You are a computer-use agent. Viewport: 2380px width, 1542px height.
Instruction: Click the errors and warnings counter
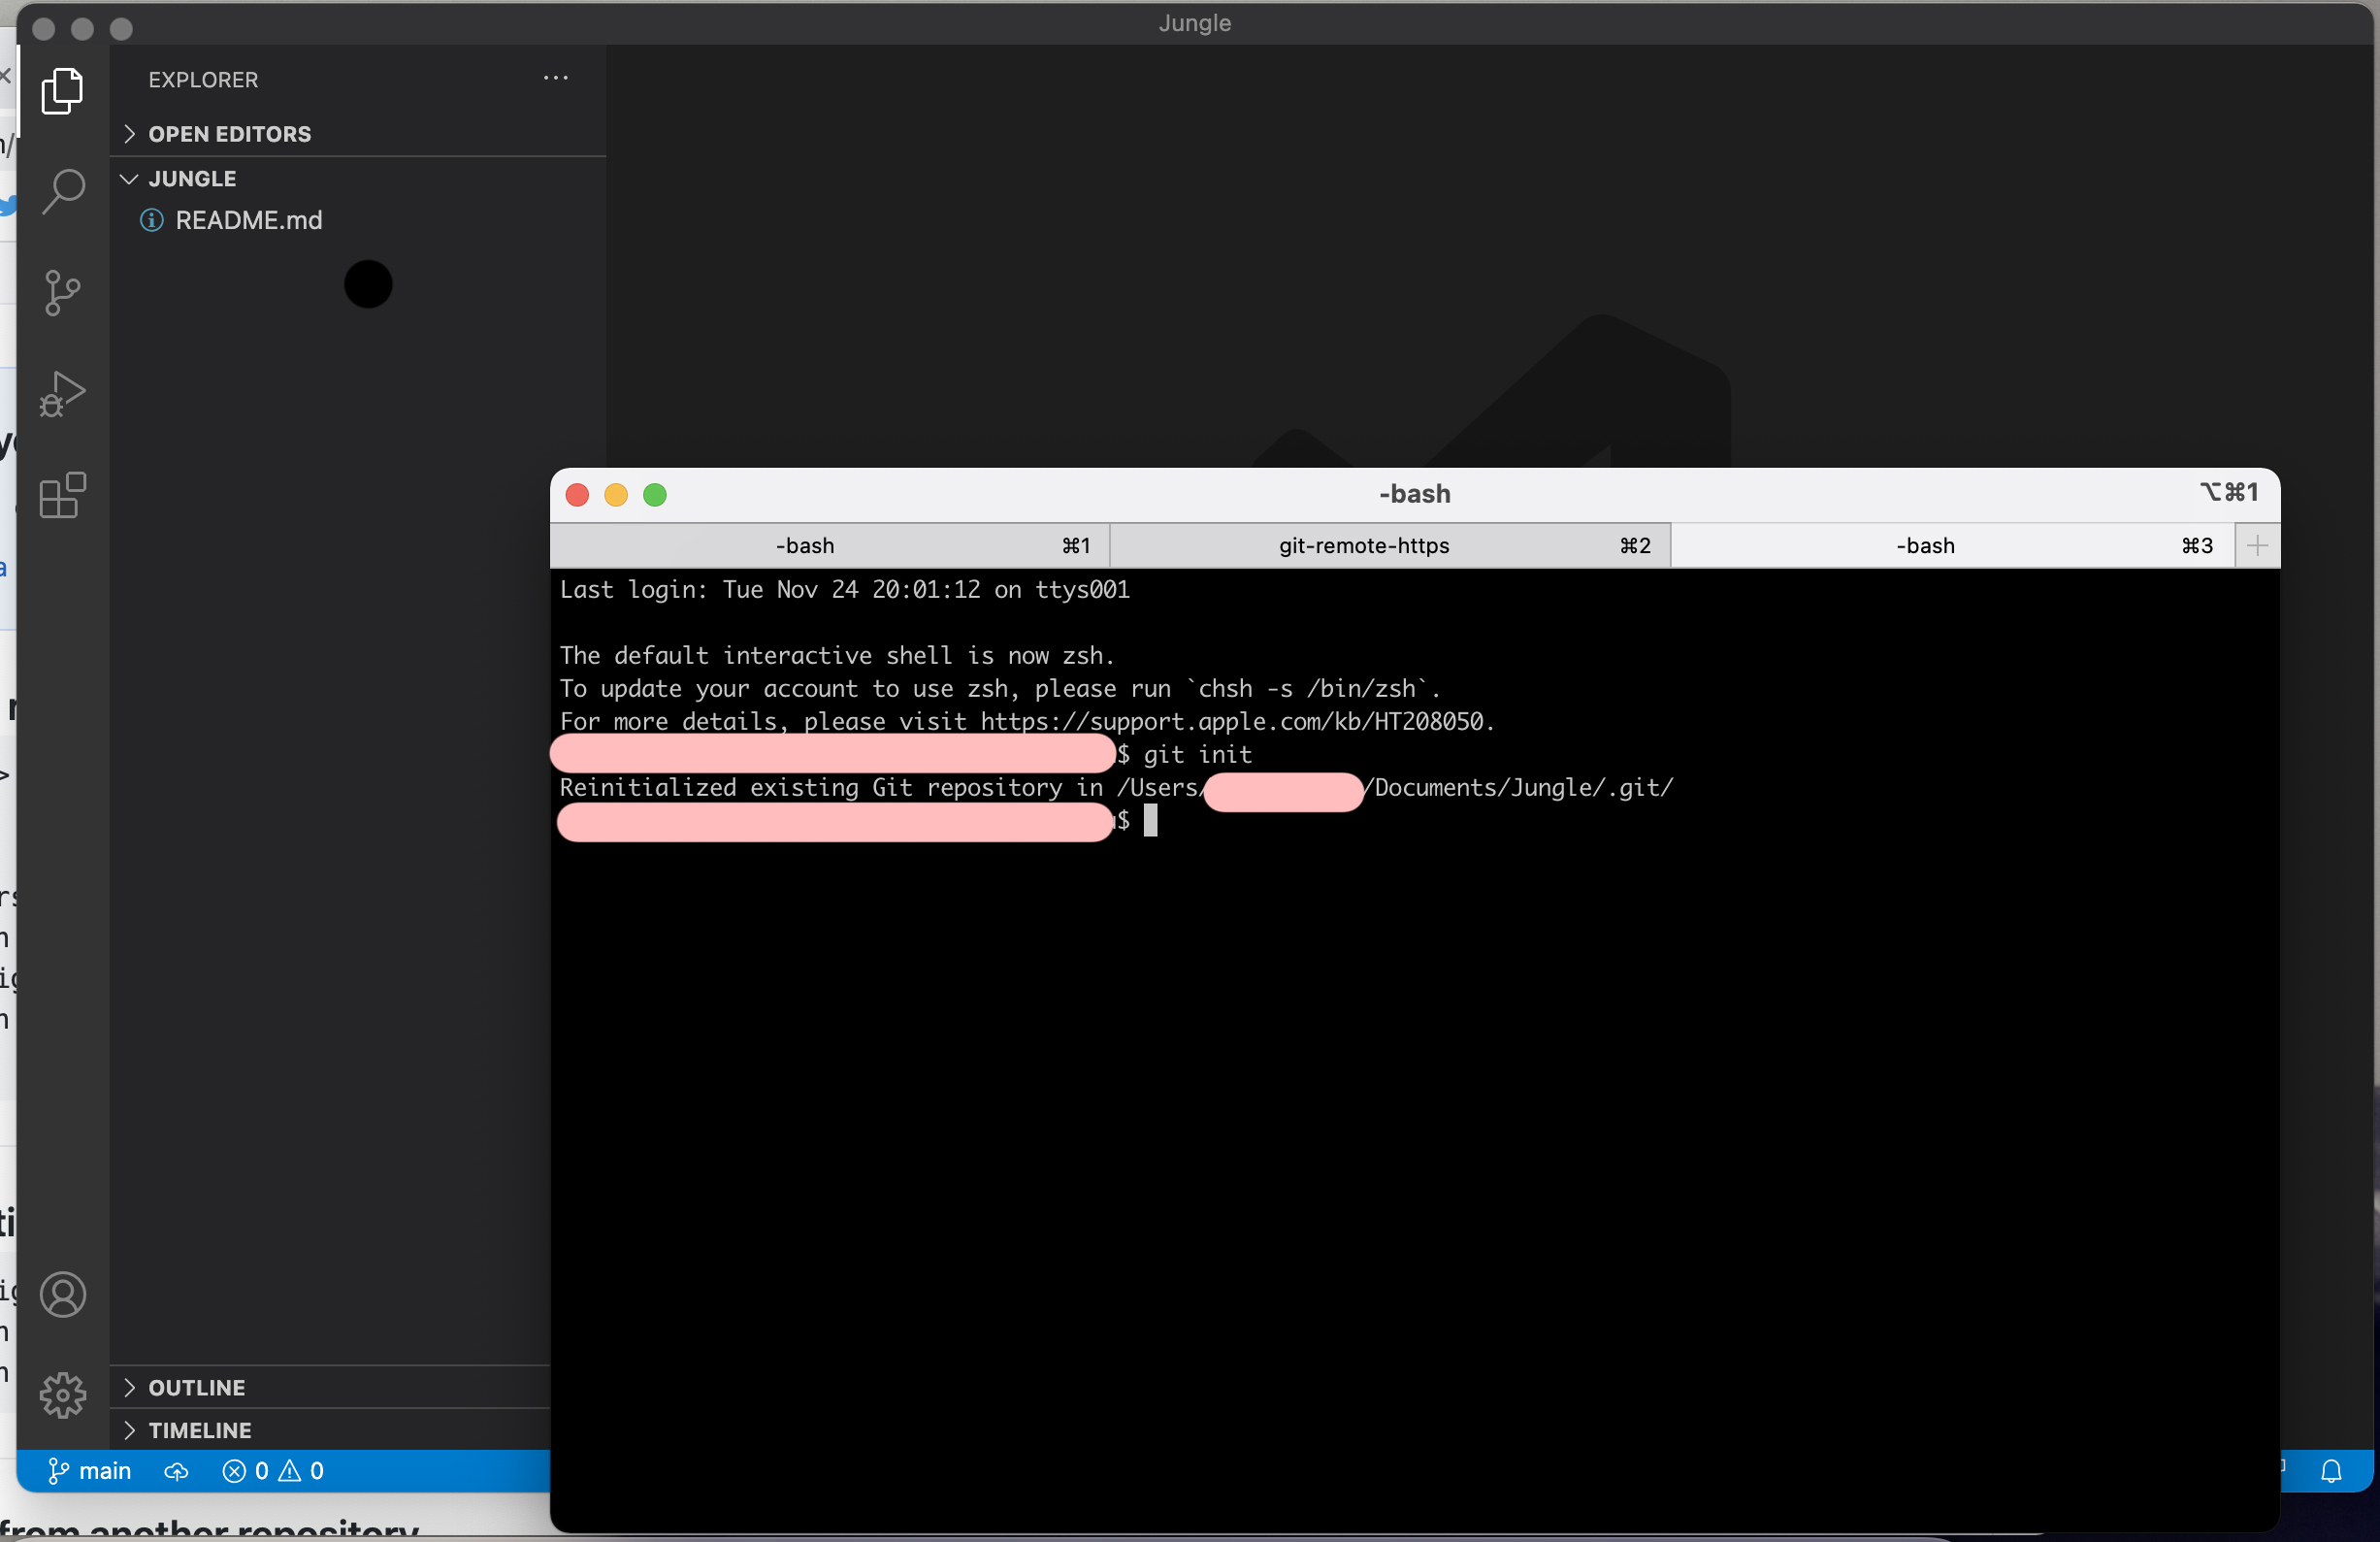click(x=273, y=1471)
